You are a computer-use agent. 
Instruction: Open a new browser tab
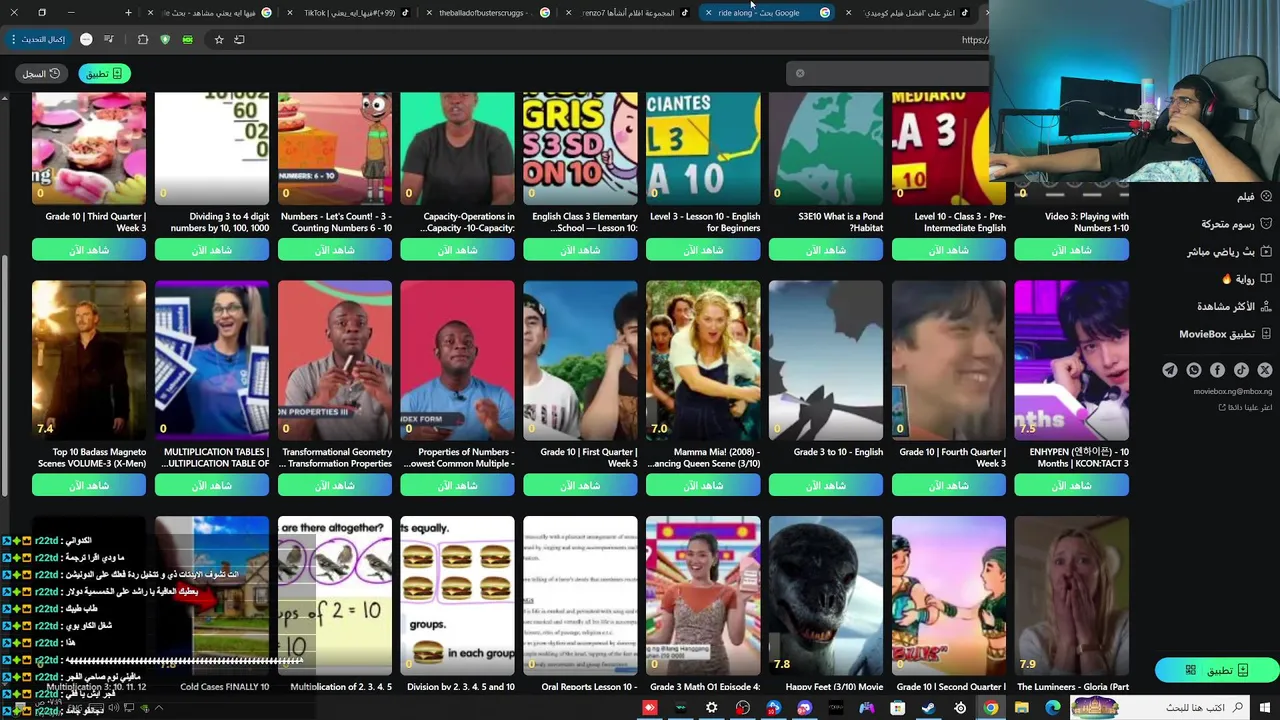[x=128, y=12]
